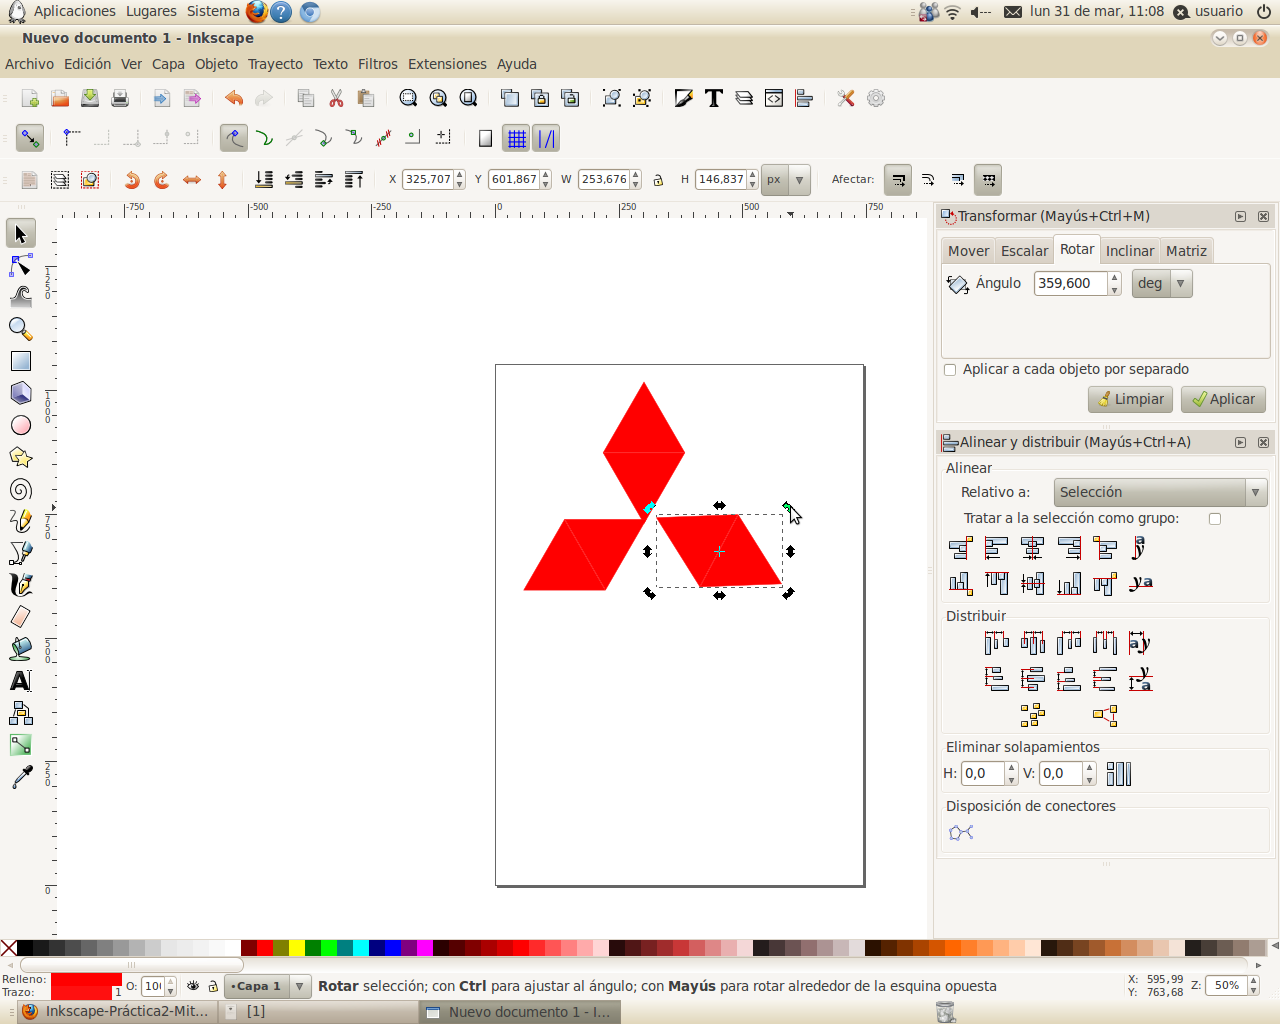The image size is (1280, 1024).
Task: Center objects horizontally in Alinear panel
Action: 1033,548
